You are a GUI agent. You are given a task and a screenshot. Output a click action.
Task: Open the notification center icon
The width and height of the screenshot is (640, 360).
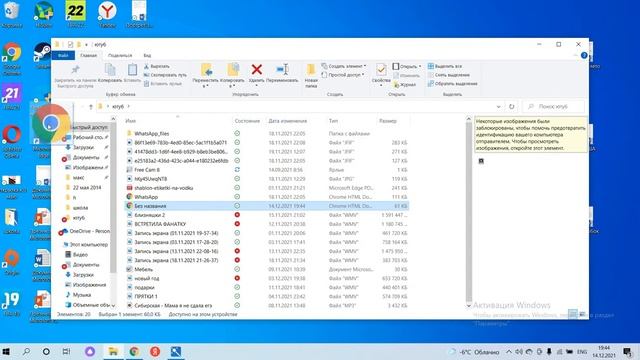[x=627, y=351]
